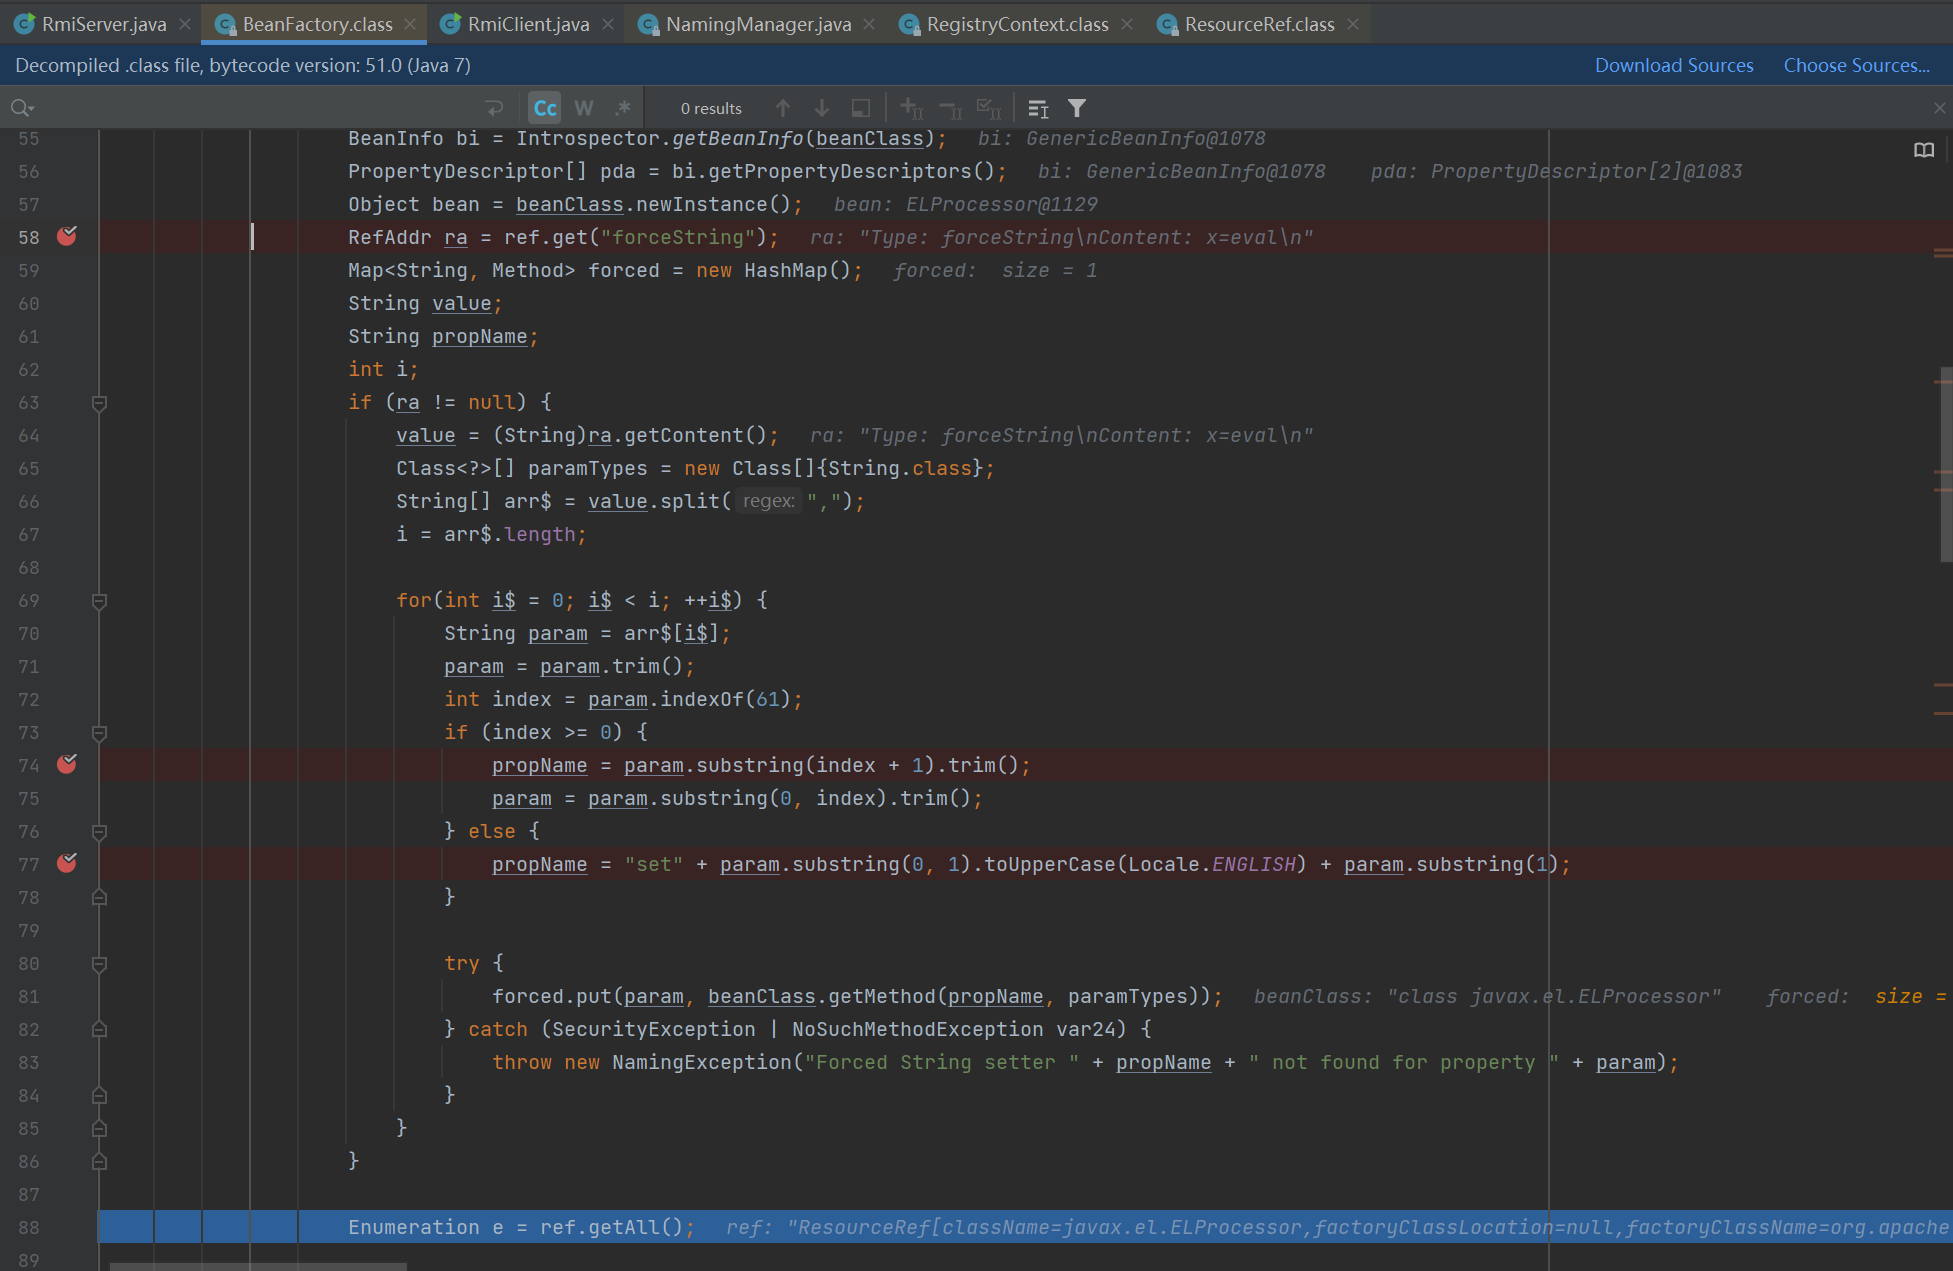Click the new line icon in search field

pyautogui.click(x=494, y=108)
